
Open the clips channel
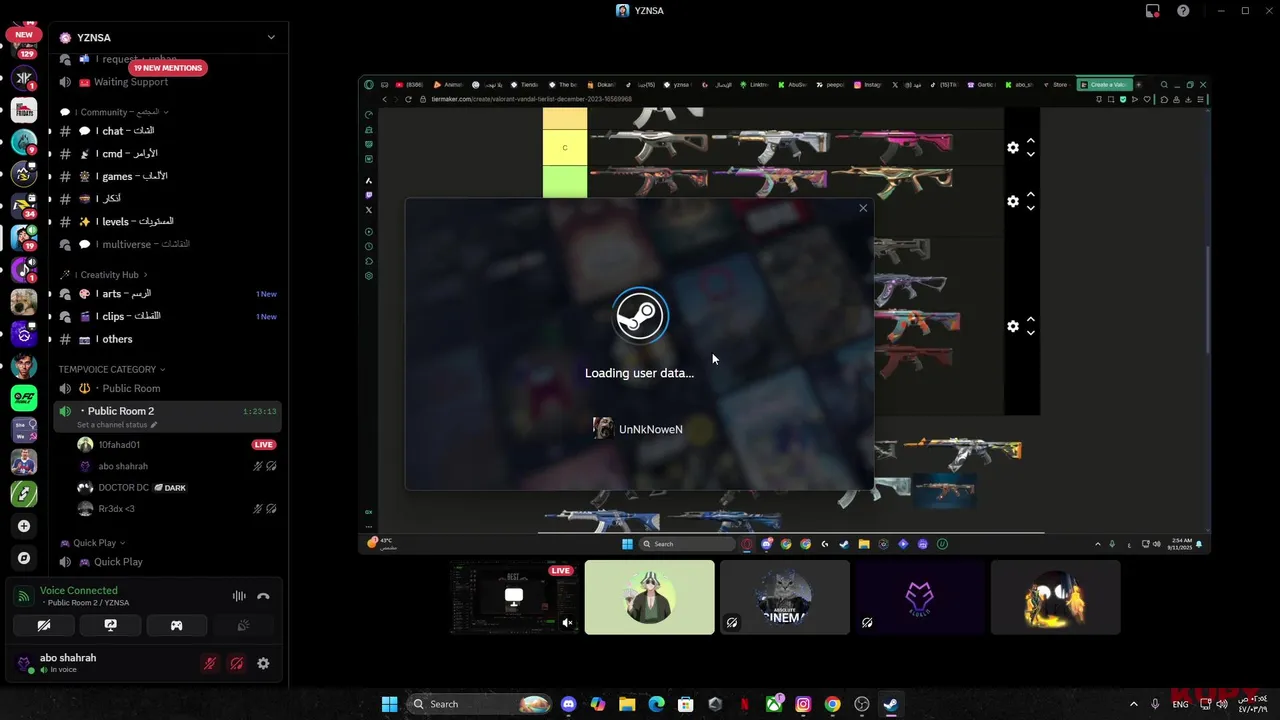[x=166, y=316]
